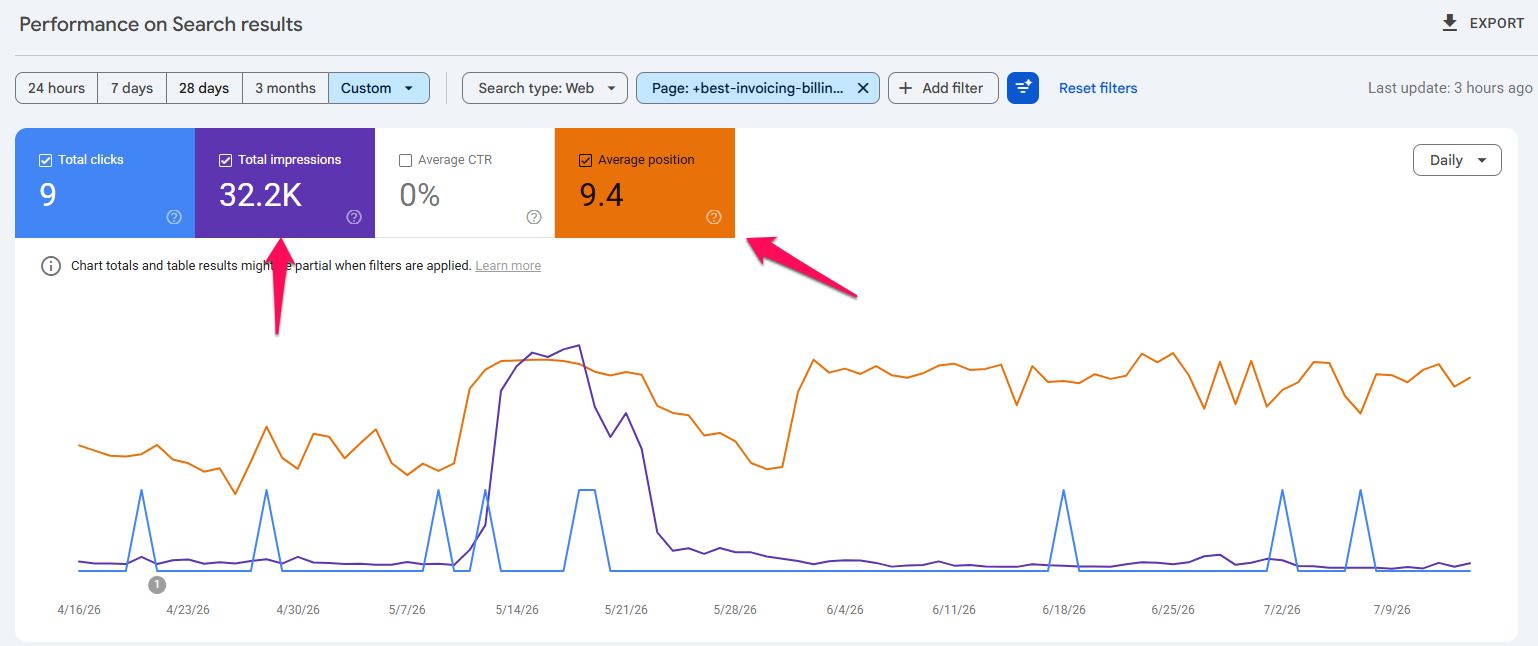Viewport: 1538px width, 646px height.
Task: Click the plus icon in Add filter
Action: [x=905, y=88]
